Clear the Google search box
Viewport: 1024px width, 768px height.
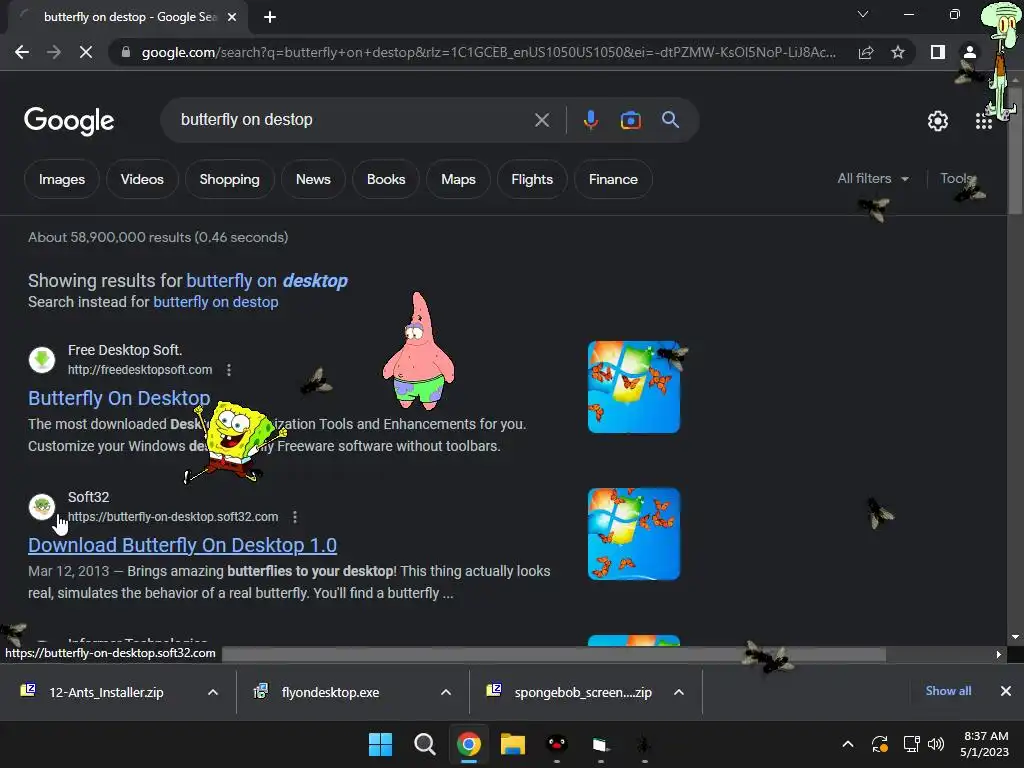[541, 120]
